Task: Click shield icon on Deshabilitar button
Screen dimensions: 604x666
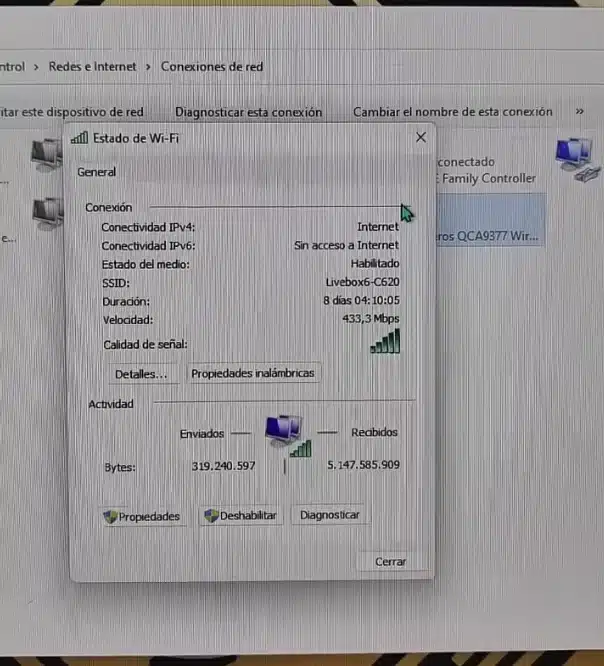Action: click(x=211, y=516)
